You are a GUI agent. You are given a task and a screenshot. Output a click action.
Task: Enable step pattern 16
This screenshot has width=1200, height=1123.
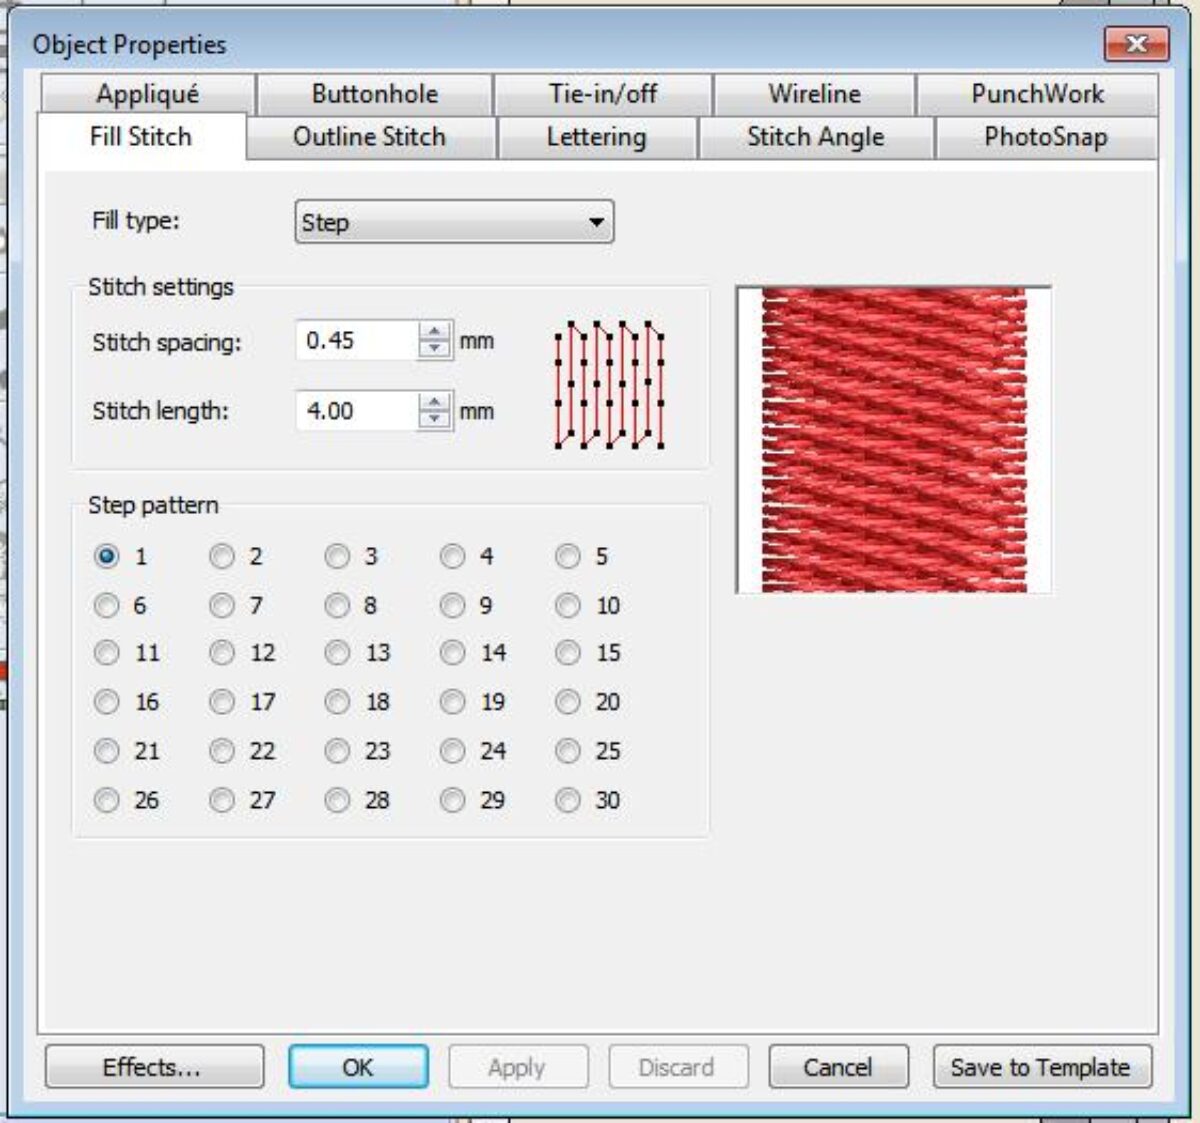coord(107,702)
